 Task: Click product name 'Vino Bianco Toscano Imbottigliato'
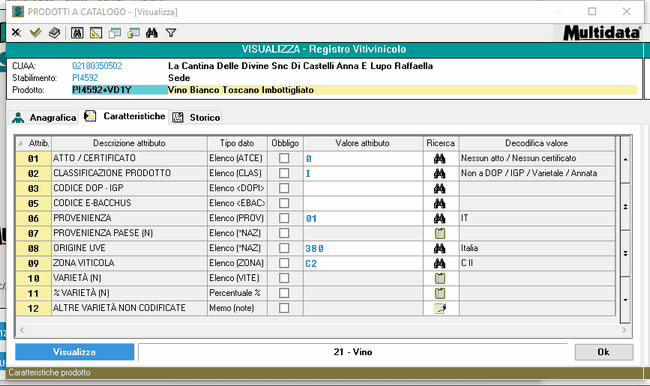tap(241, 90)
